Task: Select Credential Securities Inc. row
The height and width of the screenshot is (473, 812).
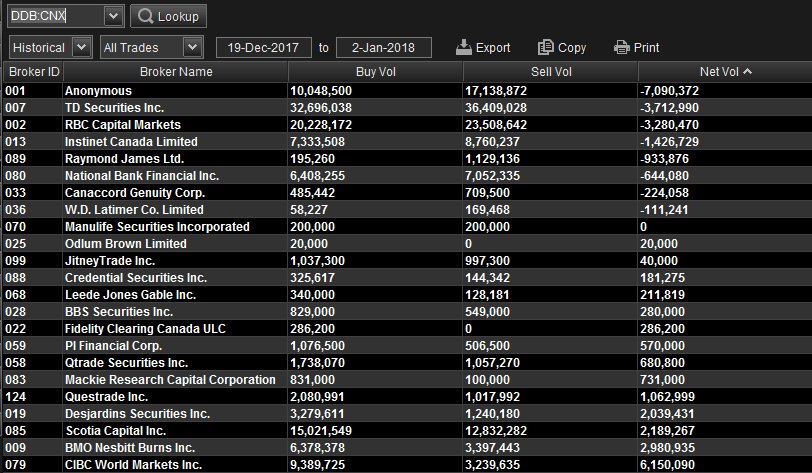Action: tap(407, 278)
